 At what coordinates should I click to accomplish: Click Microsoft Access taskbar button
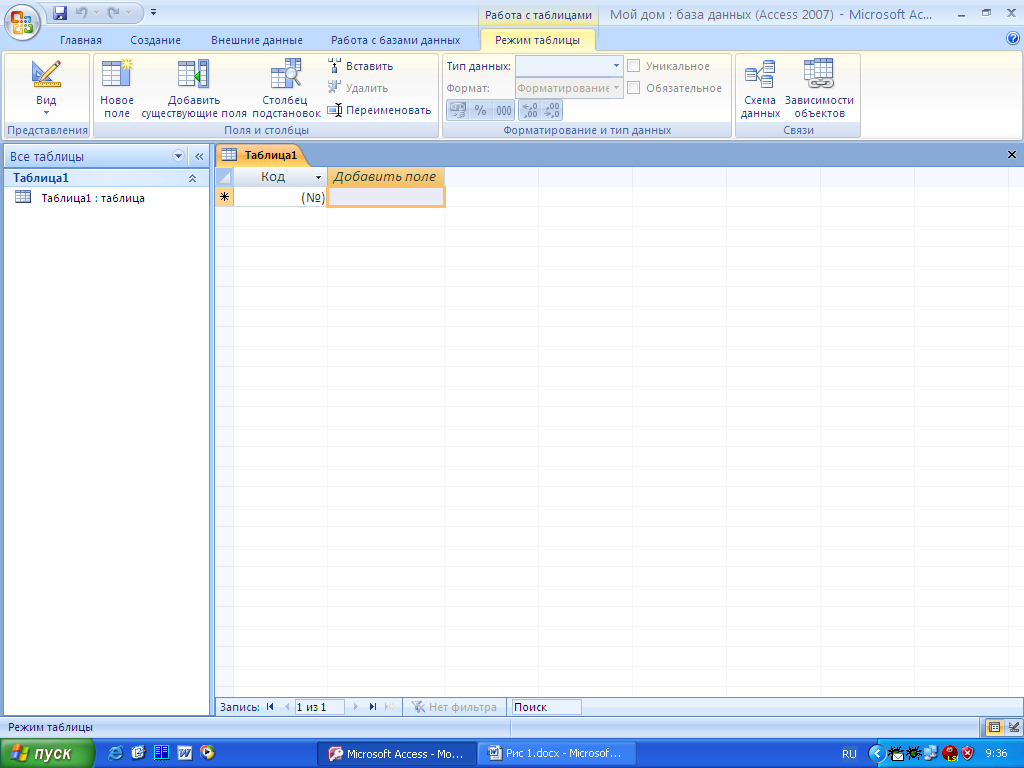click(x=398, y=754)
